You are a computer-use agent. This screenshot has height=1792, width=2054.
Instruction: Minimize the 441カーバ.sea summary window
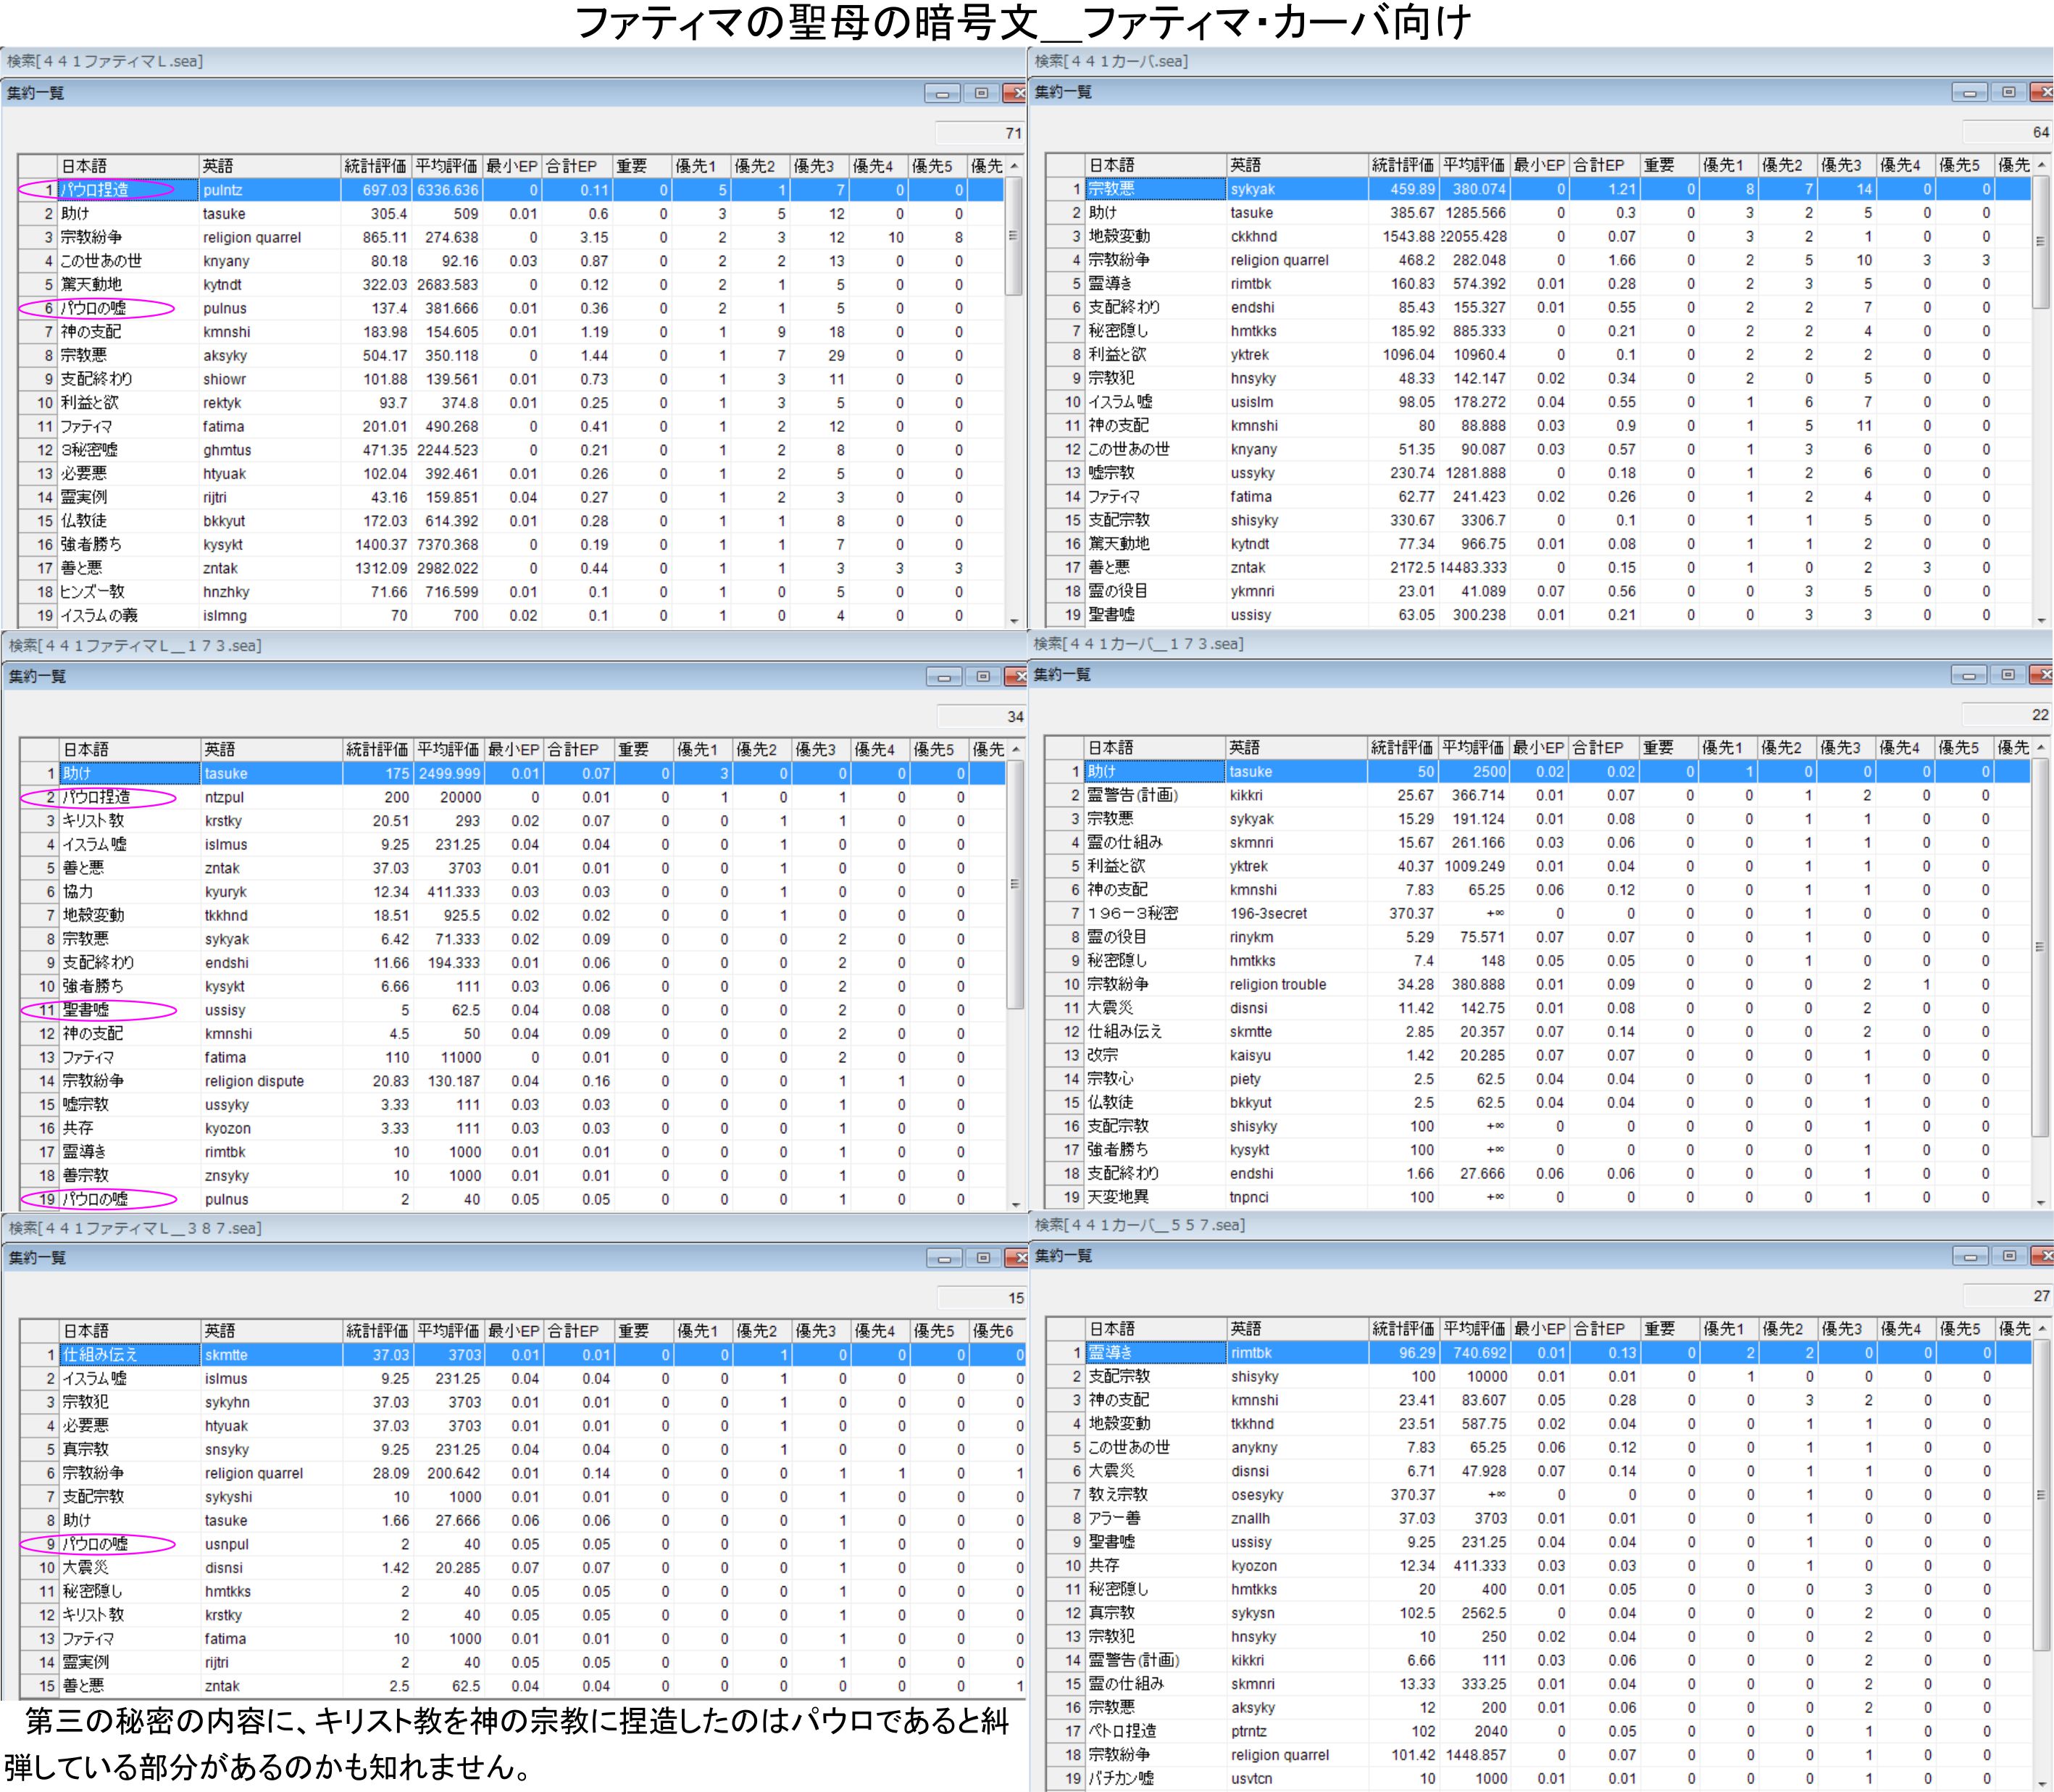coord(1969,92)
